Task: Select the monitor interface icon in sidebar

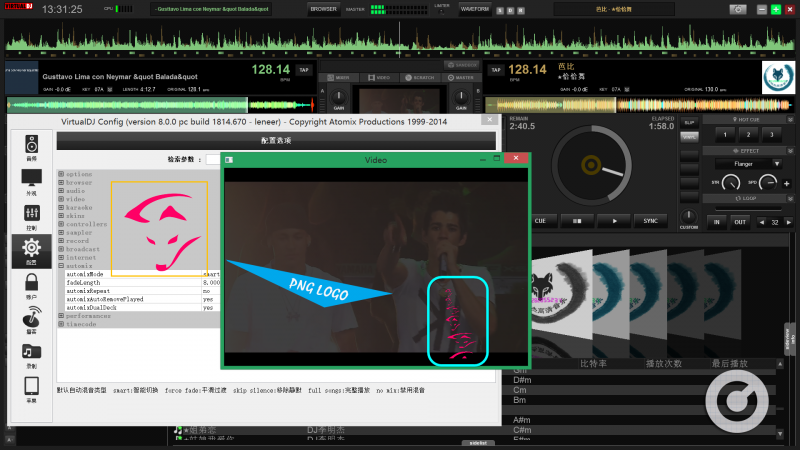Action: click(x=31, y=182)
